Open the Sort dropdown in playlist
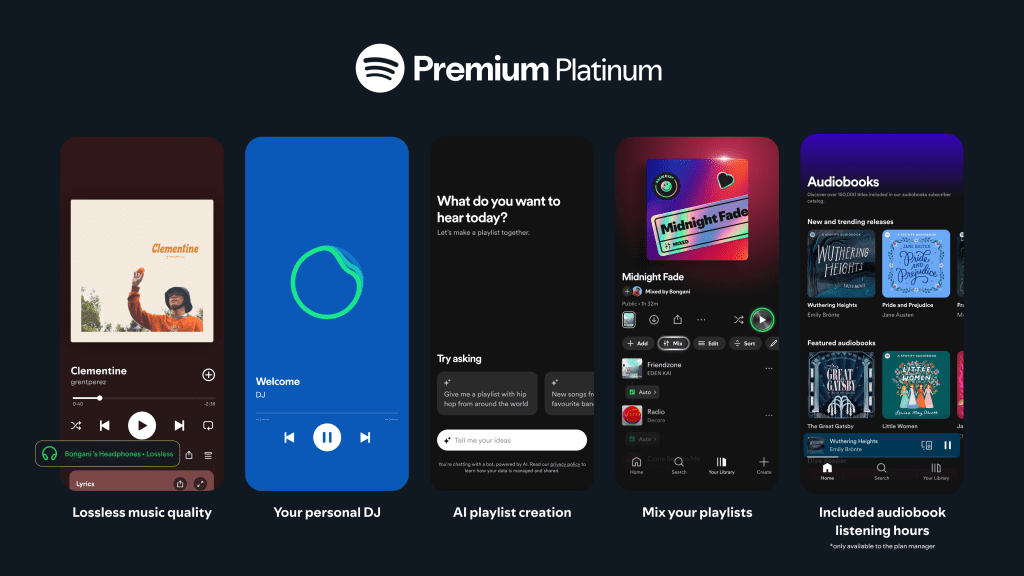The image size is (1024, 576). tap(744, 343)
